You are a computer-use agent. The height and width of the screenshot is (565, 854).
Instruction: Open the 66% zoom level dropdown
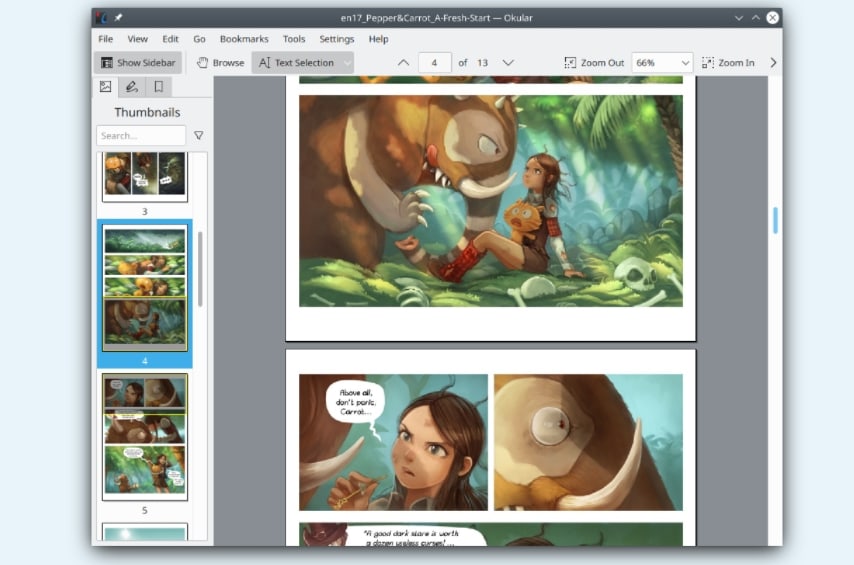pyautogui.click(x=662, y=63)
